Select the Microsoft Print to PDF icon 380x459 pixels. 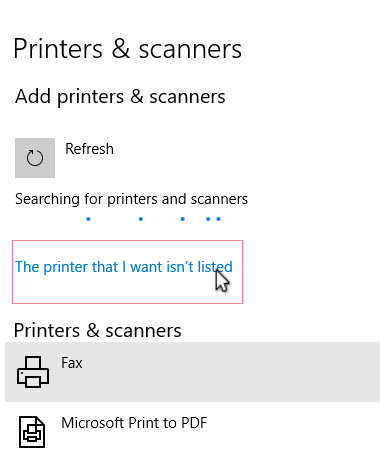click(32, 432)
